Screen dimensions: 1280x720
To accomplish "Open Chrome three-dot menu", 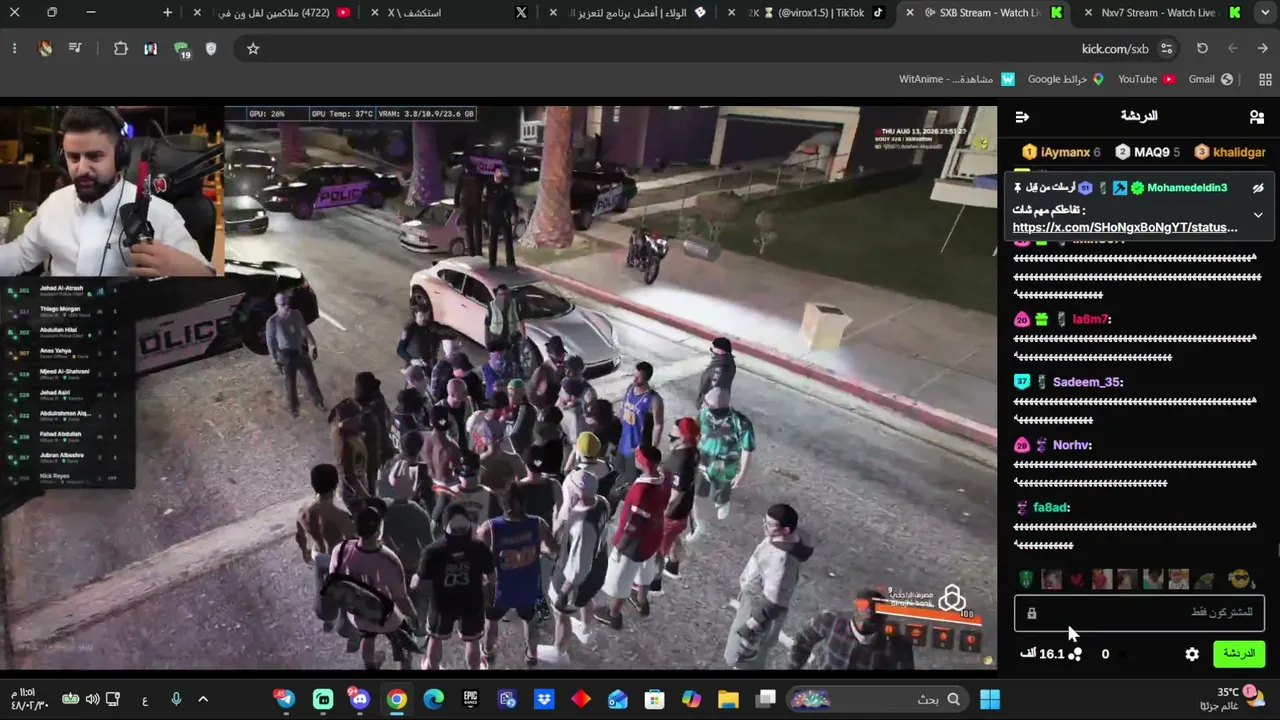I will tap(15, 49).
